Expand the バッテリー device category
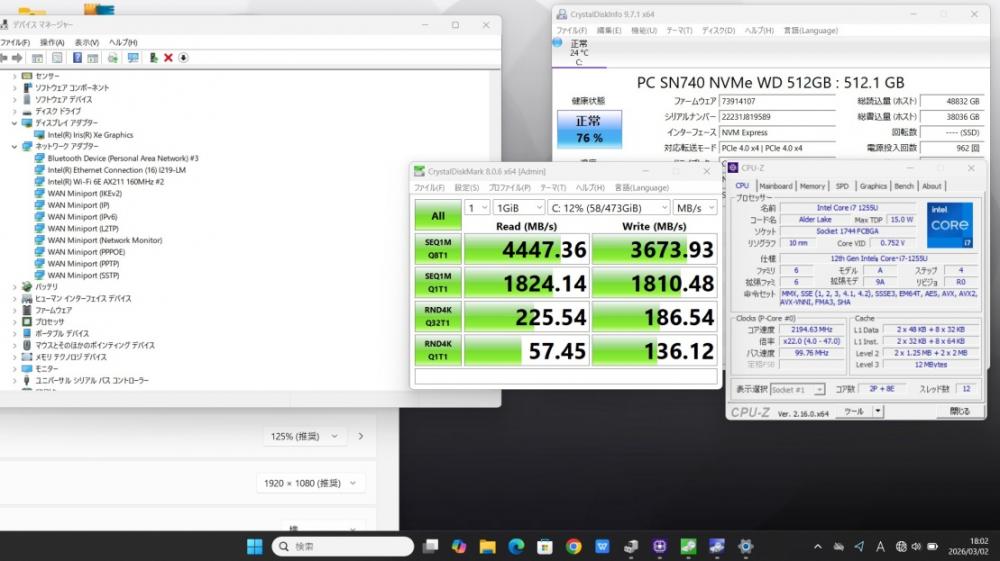This screenshot has height=561, width=1000. tap(14, 287)
